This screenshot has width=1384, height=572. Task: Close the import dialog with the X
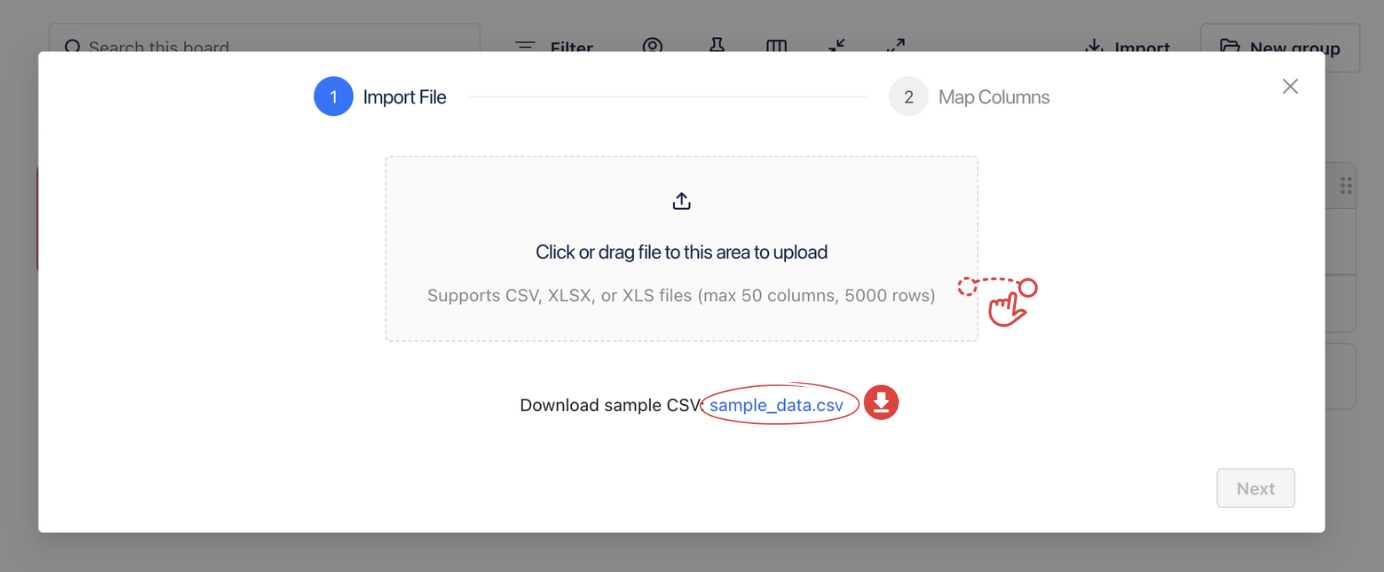(1290, 87)
